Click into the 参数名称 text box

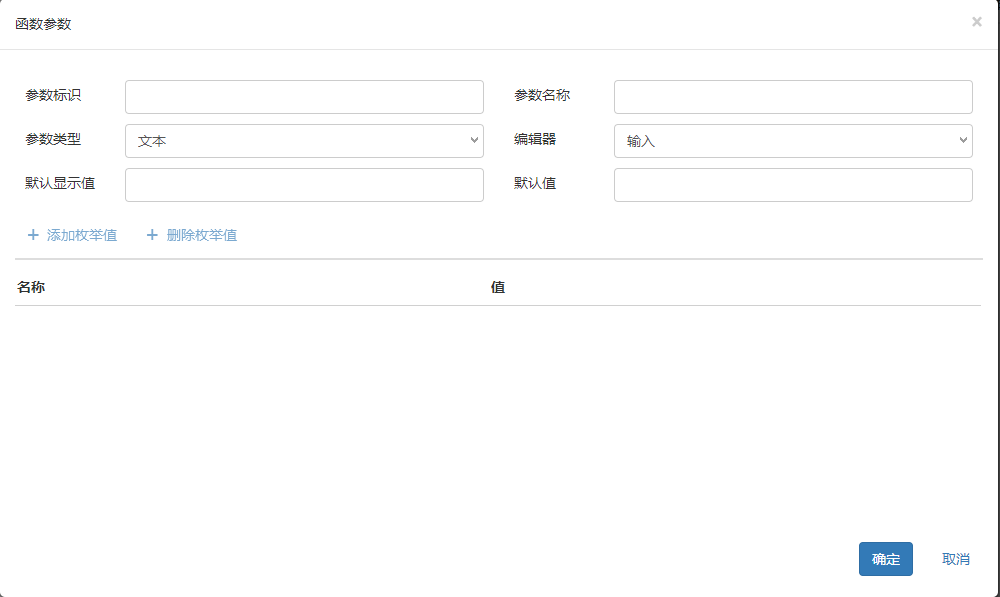792,97
